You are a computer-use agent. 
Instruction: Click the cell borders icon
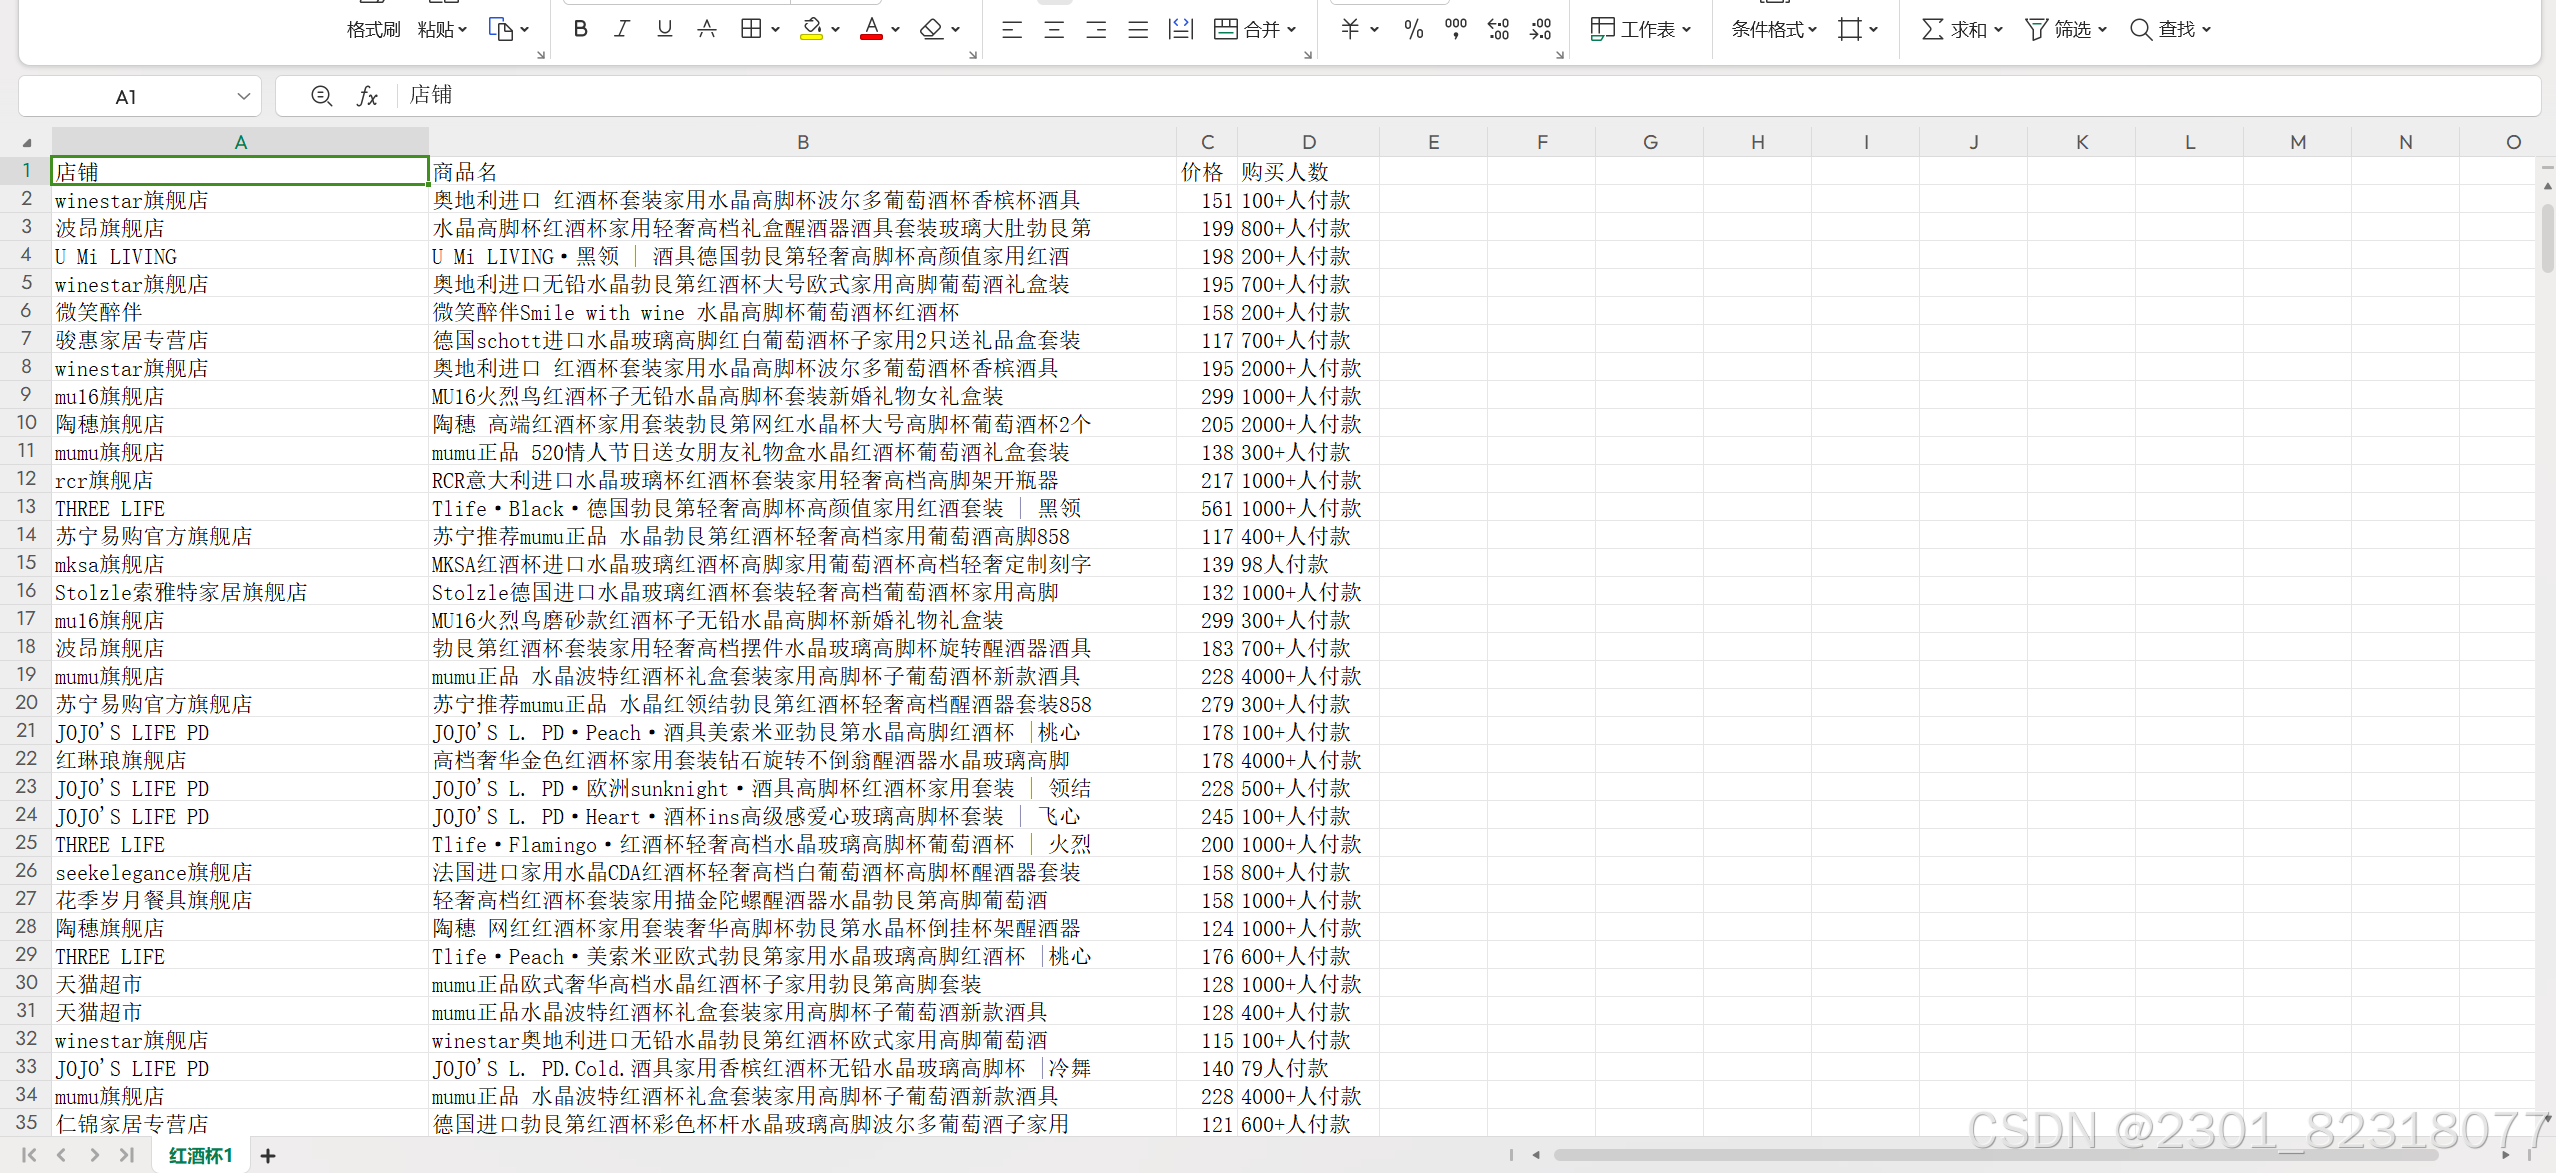pyautogui.click(x=751, y=29)
